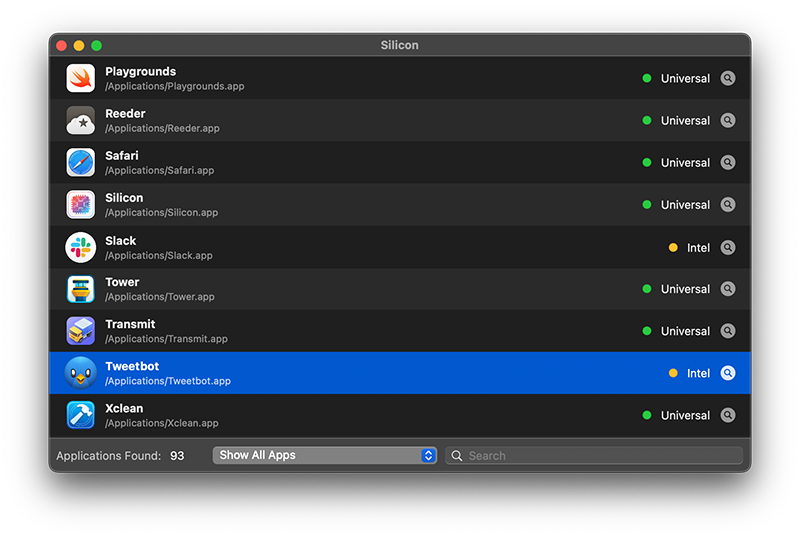Select the Transmit app name

[130, 324]
